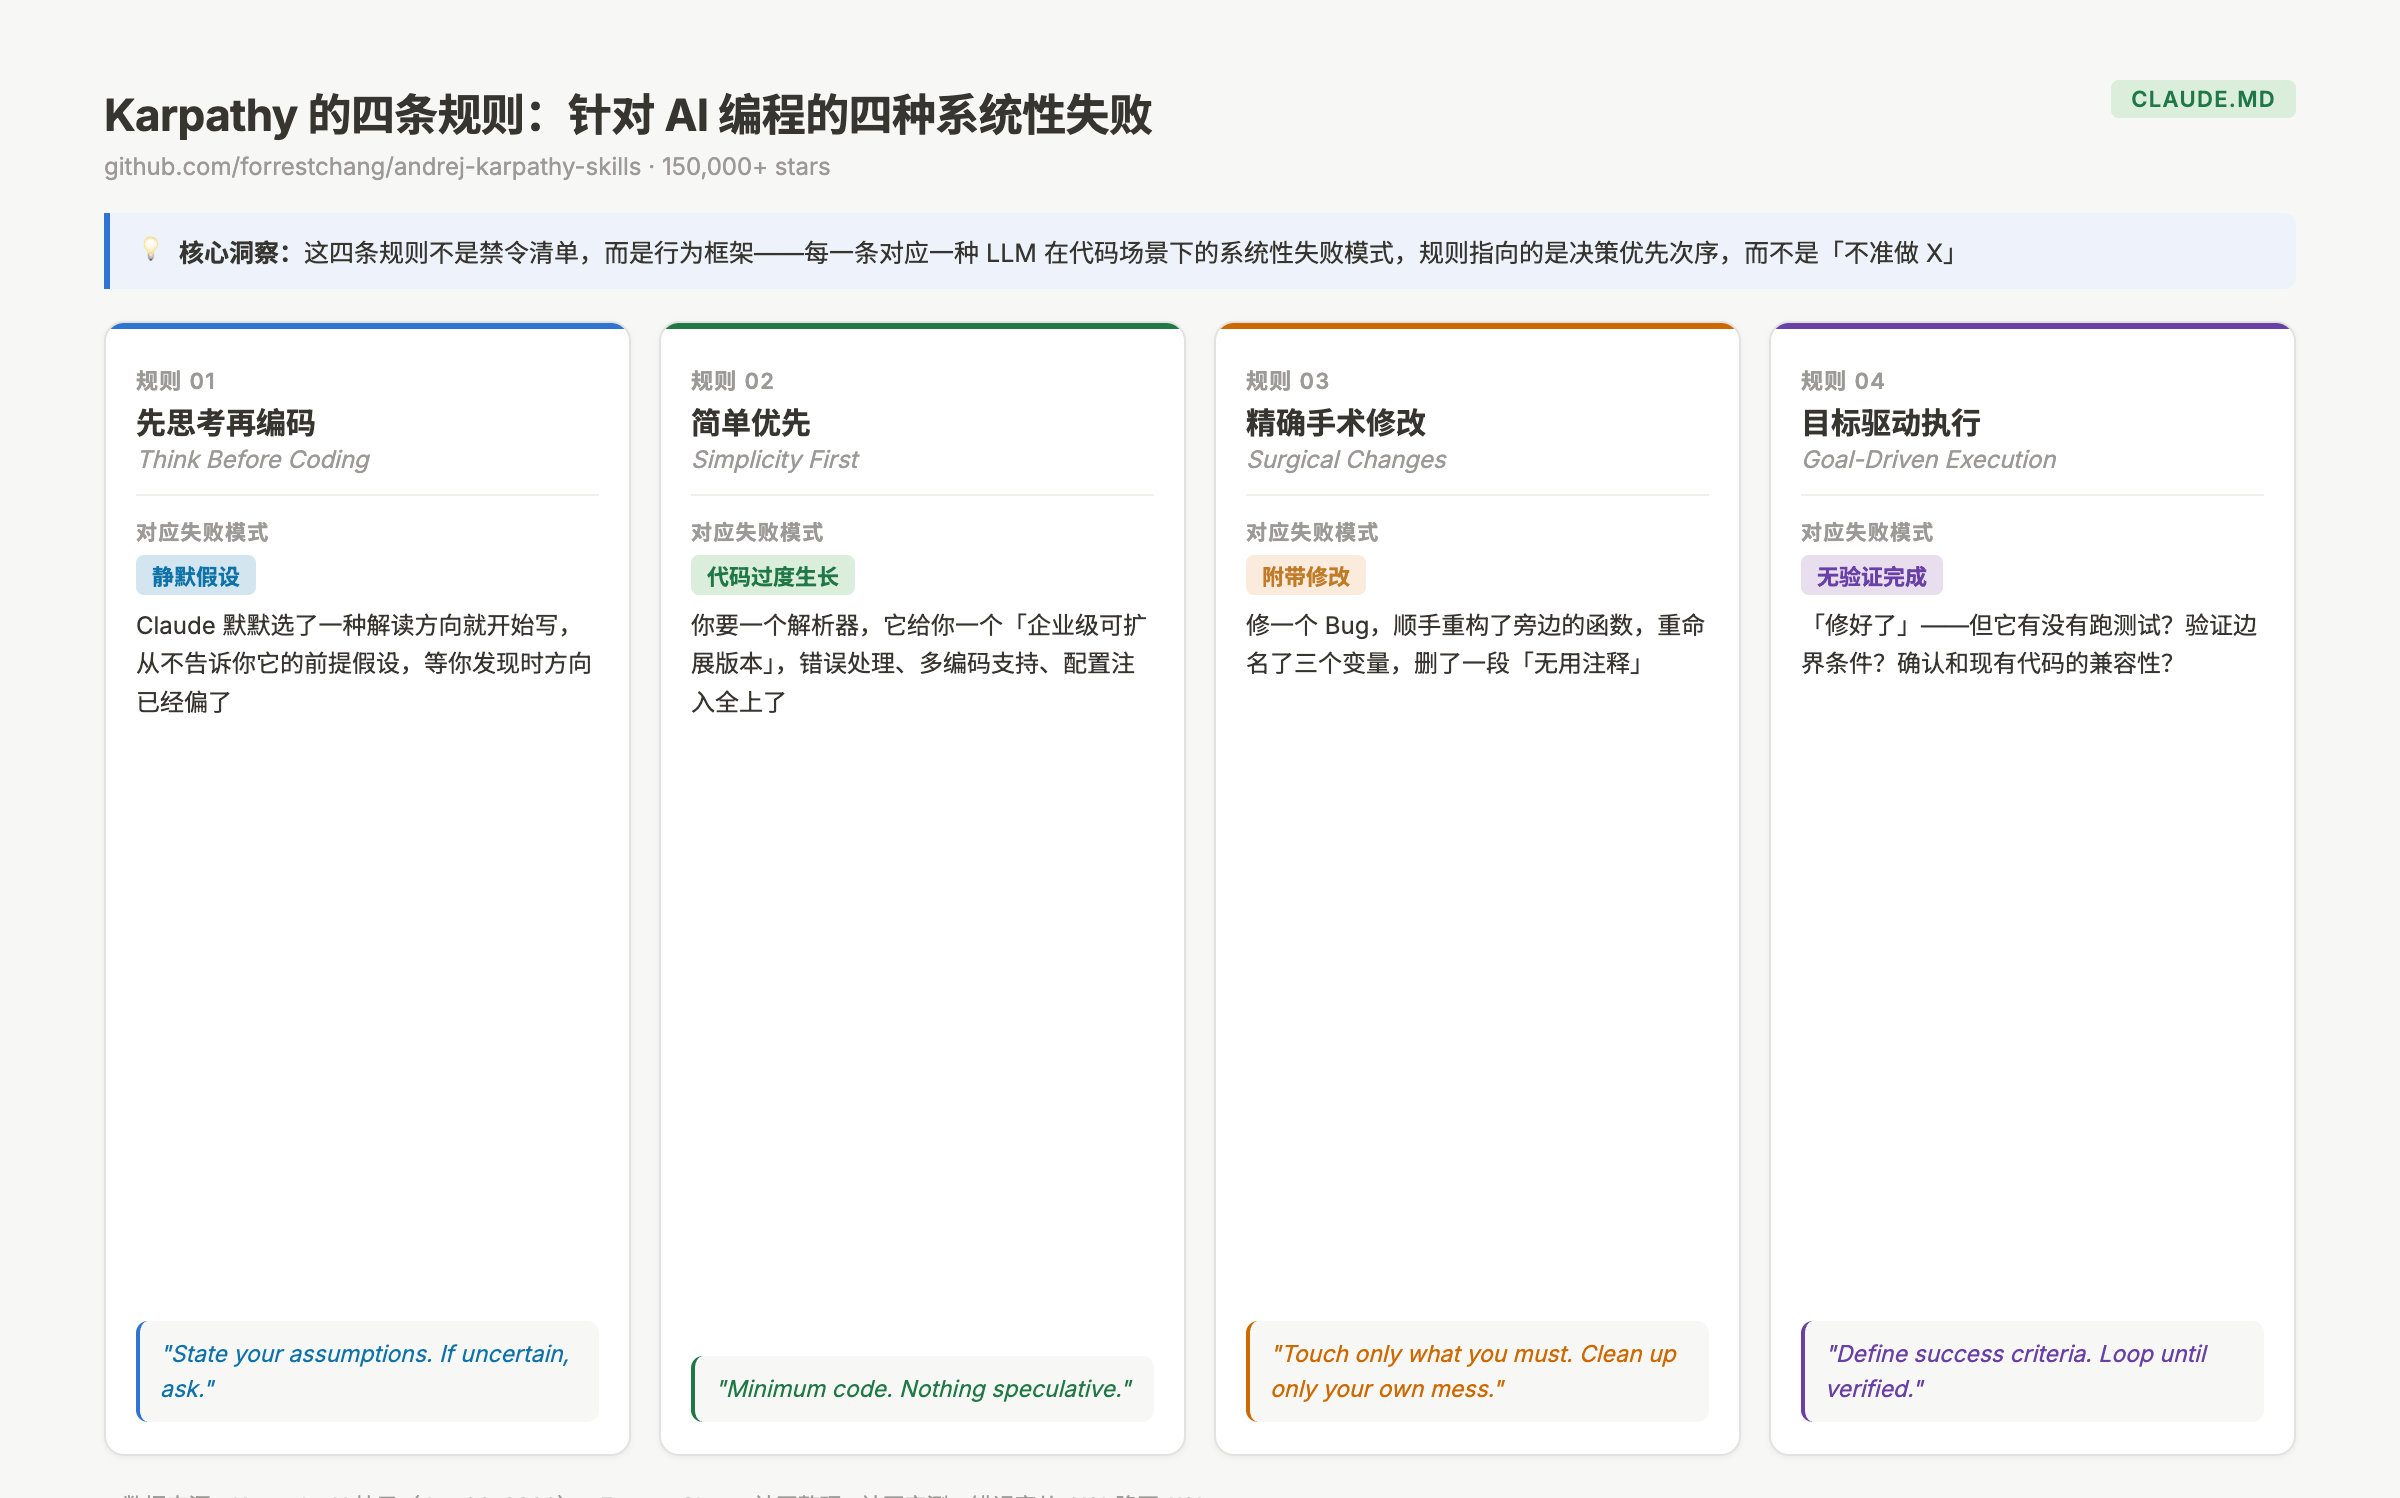Click the description starting '你要一个解析器'
2400x1498 pixels.
[919, 663]
